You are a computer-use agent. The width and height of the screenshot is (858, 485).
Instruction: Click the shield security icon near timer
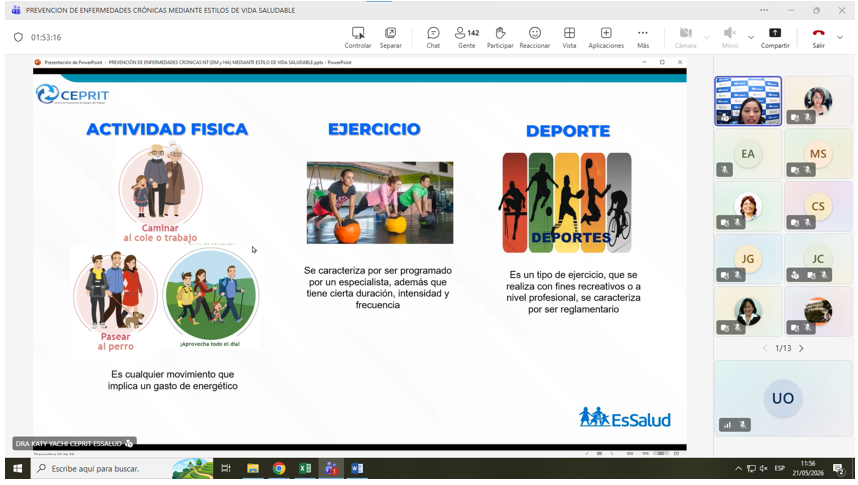tap(18, 37)
